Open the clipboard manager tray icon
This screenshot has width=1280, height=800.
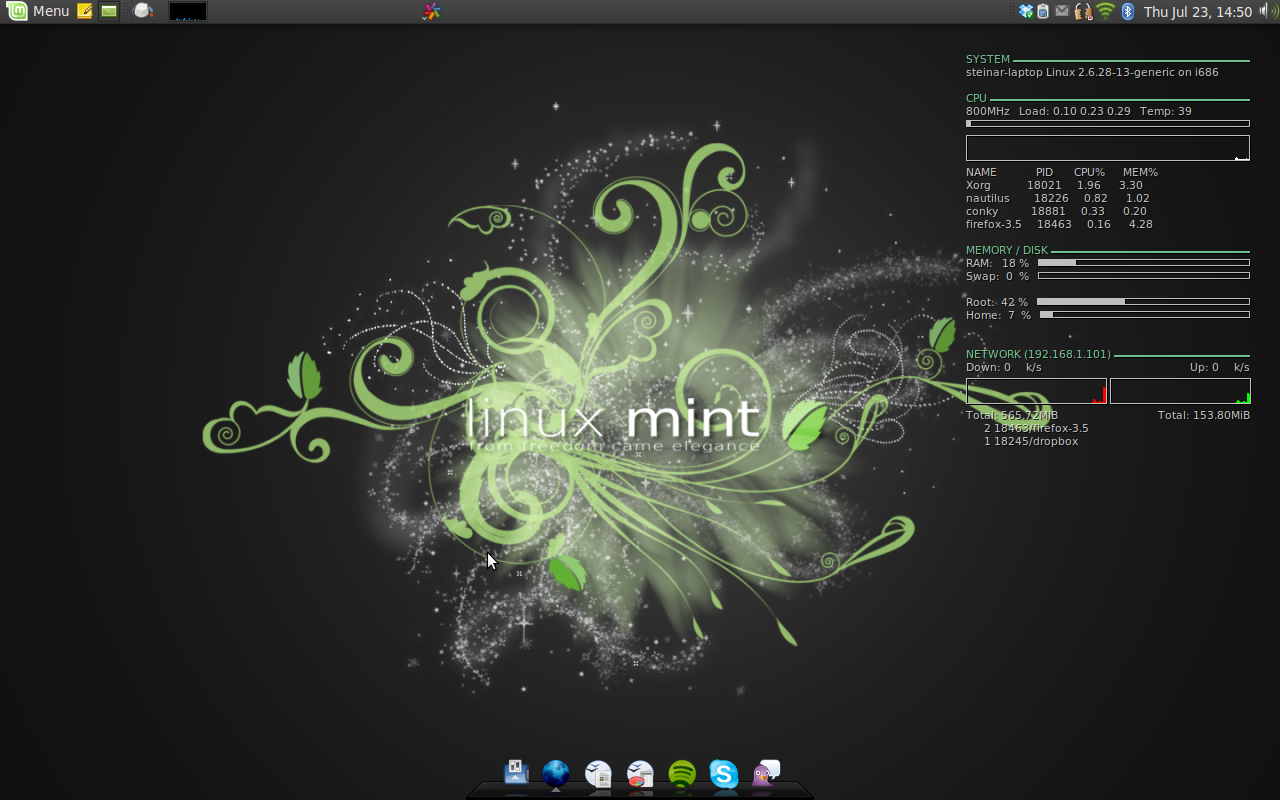(1043, 11)
